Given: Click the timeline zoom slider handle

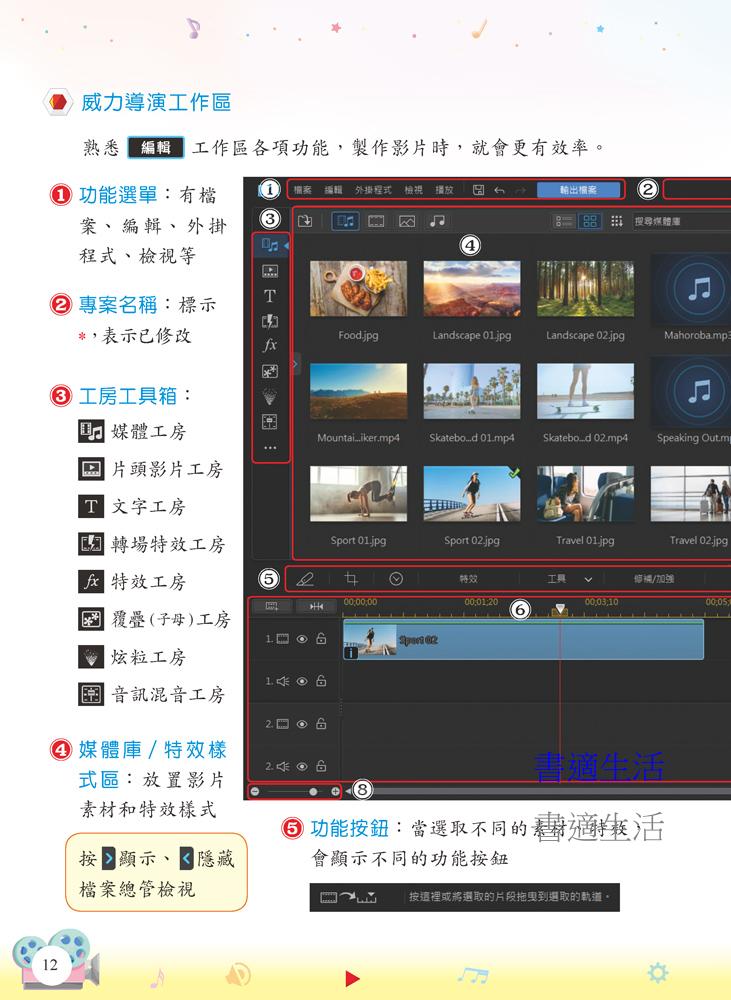Looking at the screenshot, I should (x=313, y=791).
